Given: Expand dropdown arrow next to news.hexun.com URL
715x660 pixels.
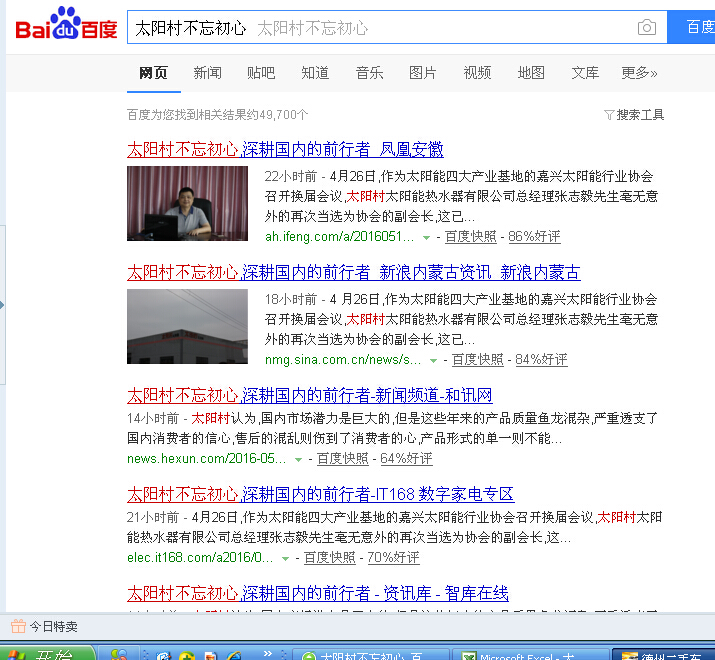Looking at the screenshot, I should (x=299, y=460).
